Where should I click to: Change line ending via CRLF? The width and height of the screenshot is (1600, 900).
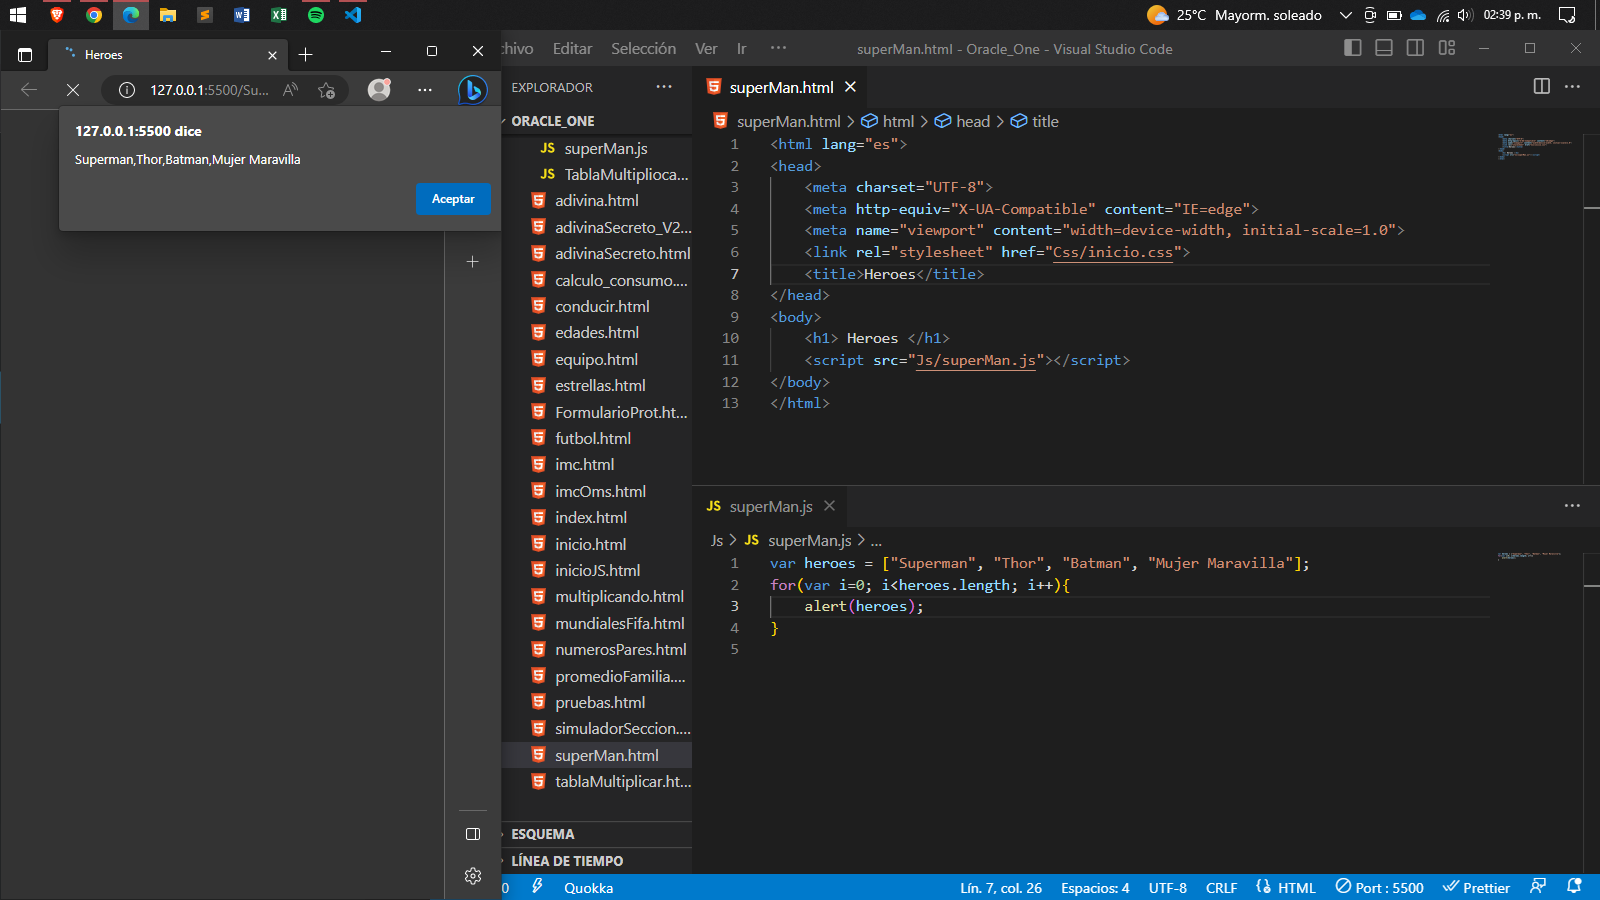[x=1221, y=888]
